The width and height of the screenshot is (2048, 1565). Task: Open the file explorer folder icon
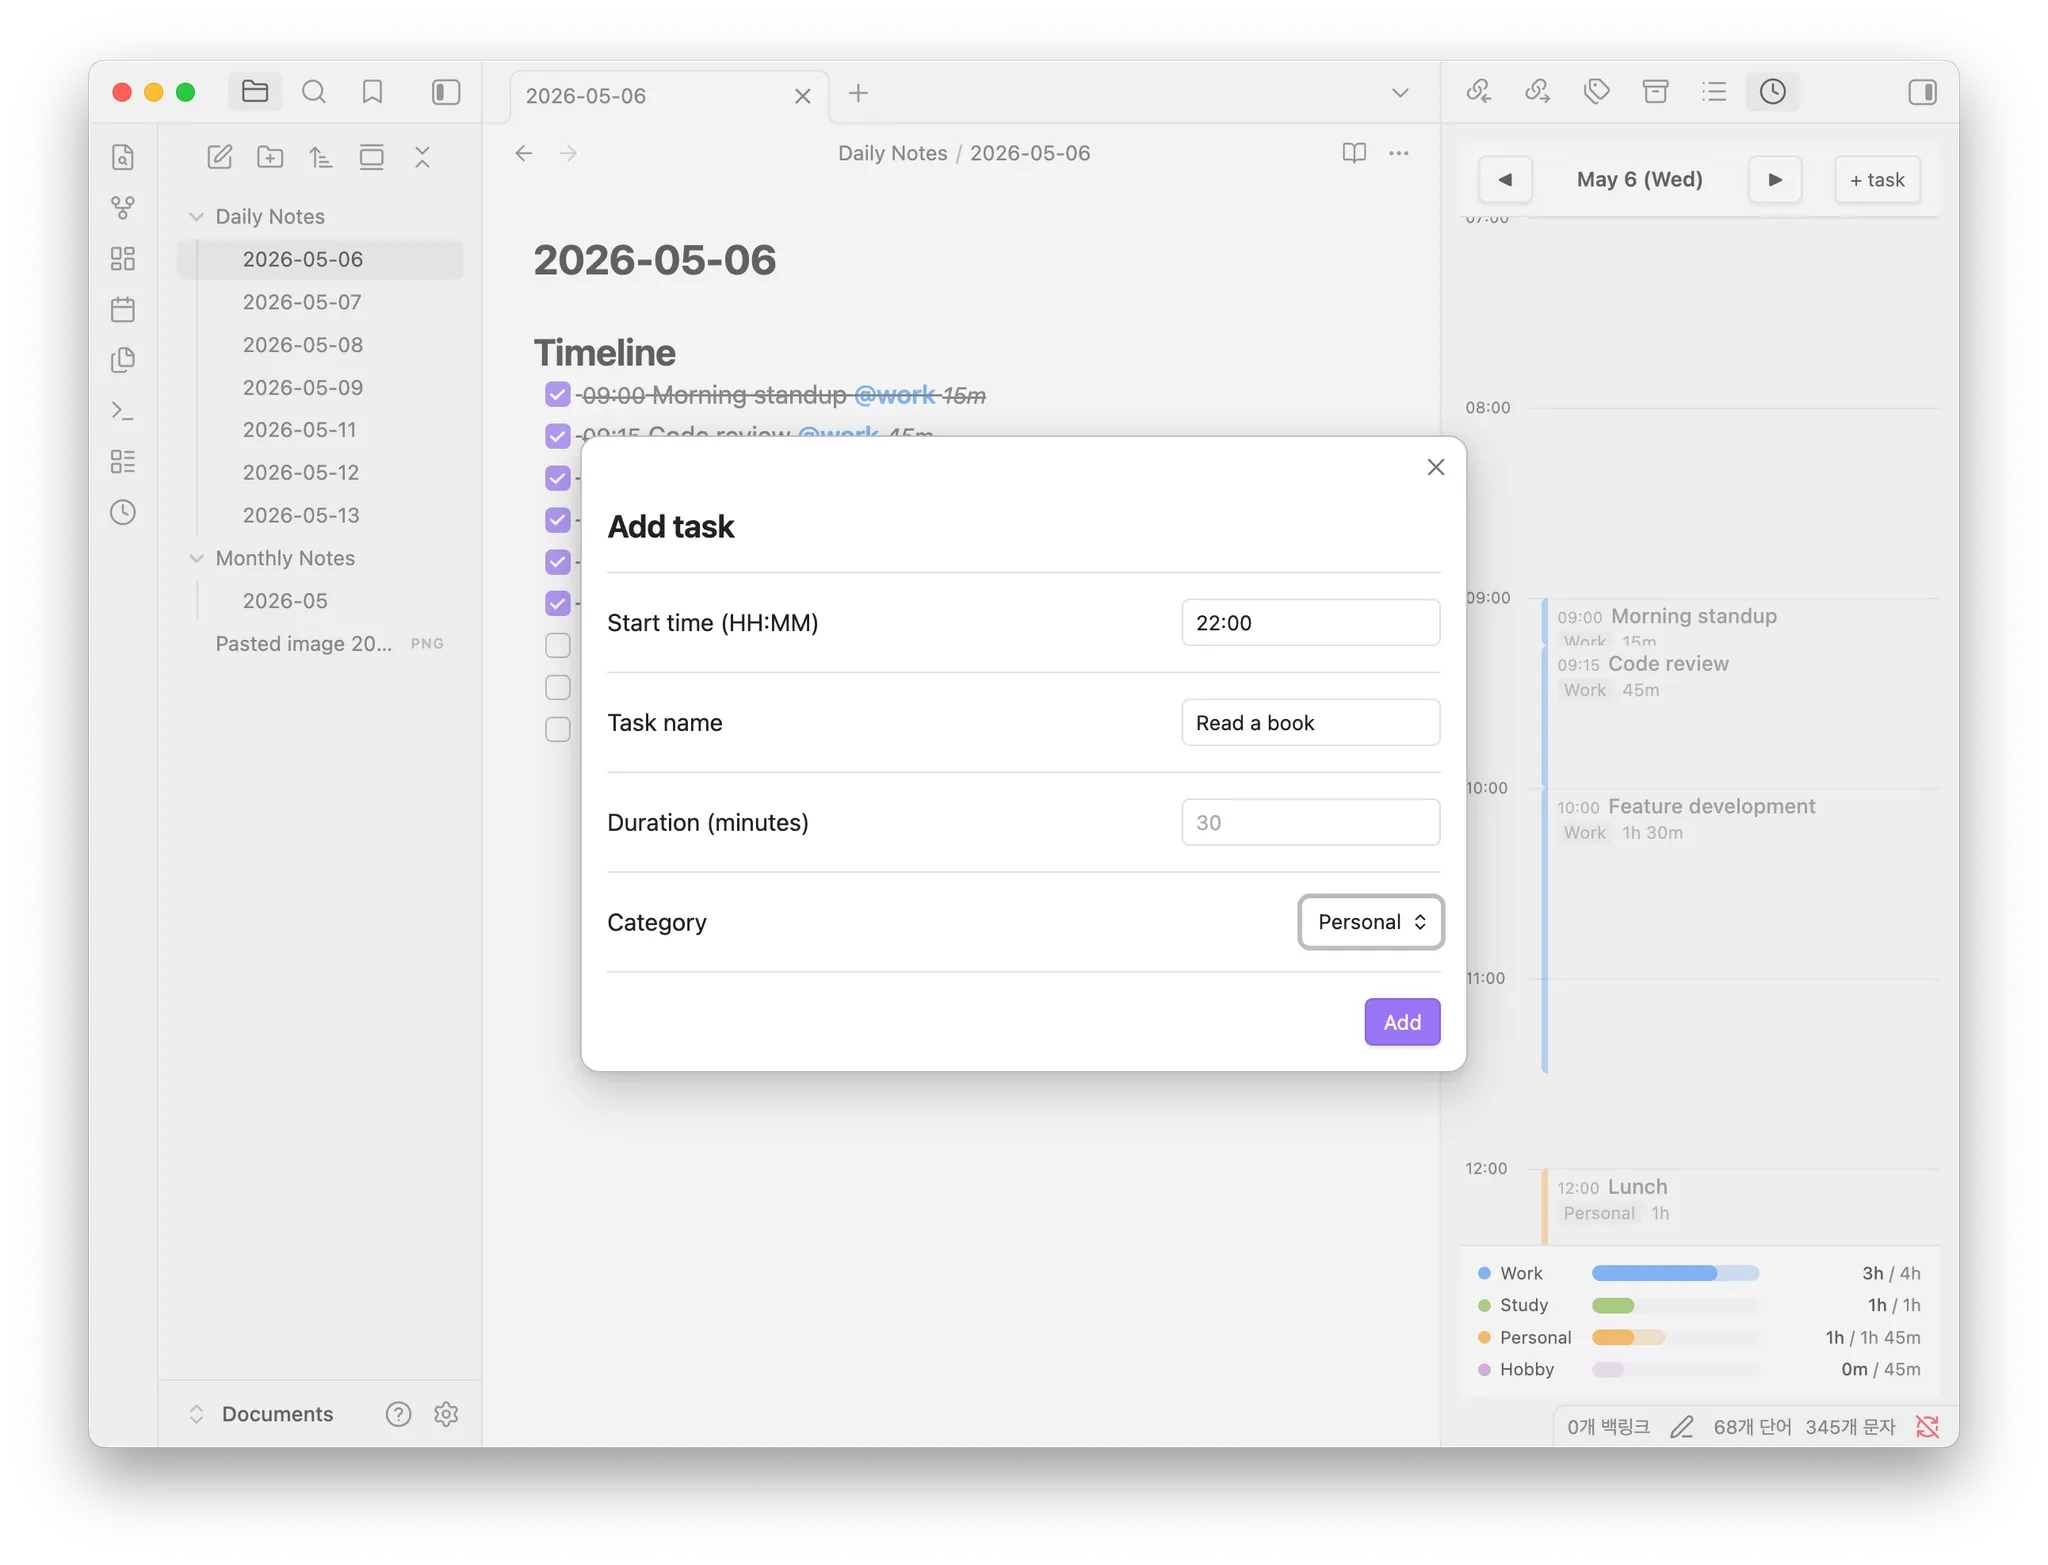[x=255, y=92]
